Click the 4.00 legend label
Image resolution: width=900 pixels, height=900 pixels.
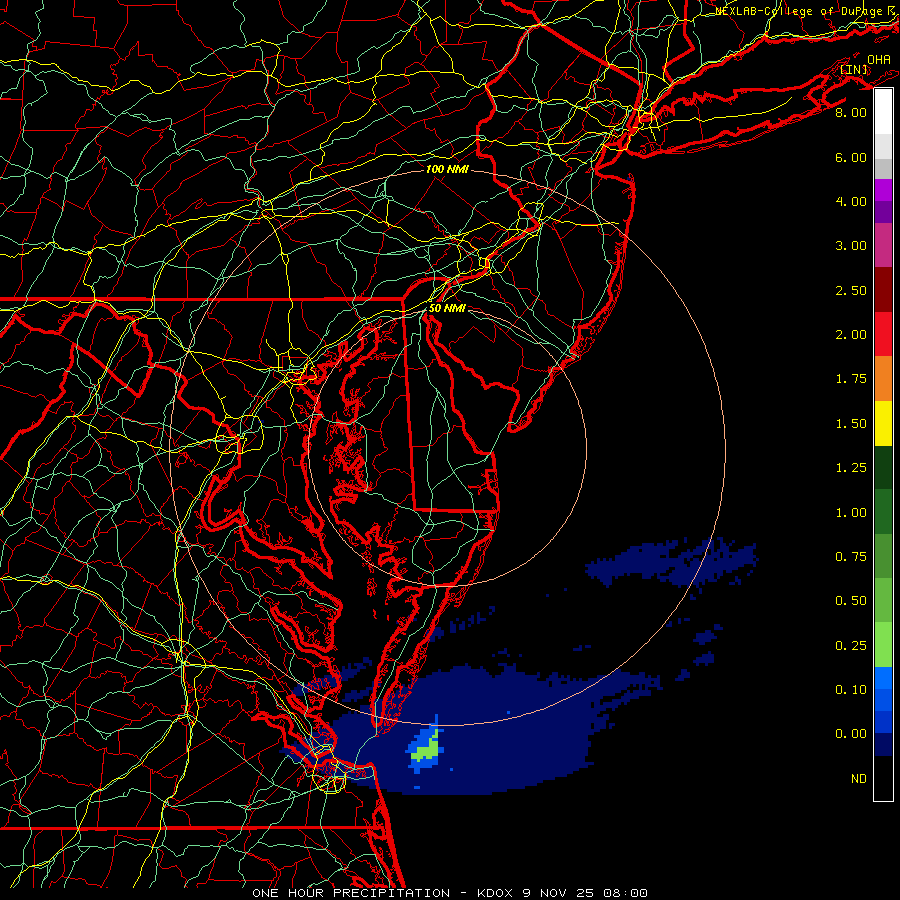[x=851, y=201]
